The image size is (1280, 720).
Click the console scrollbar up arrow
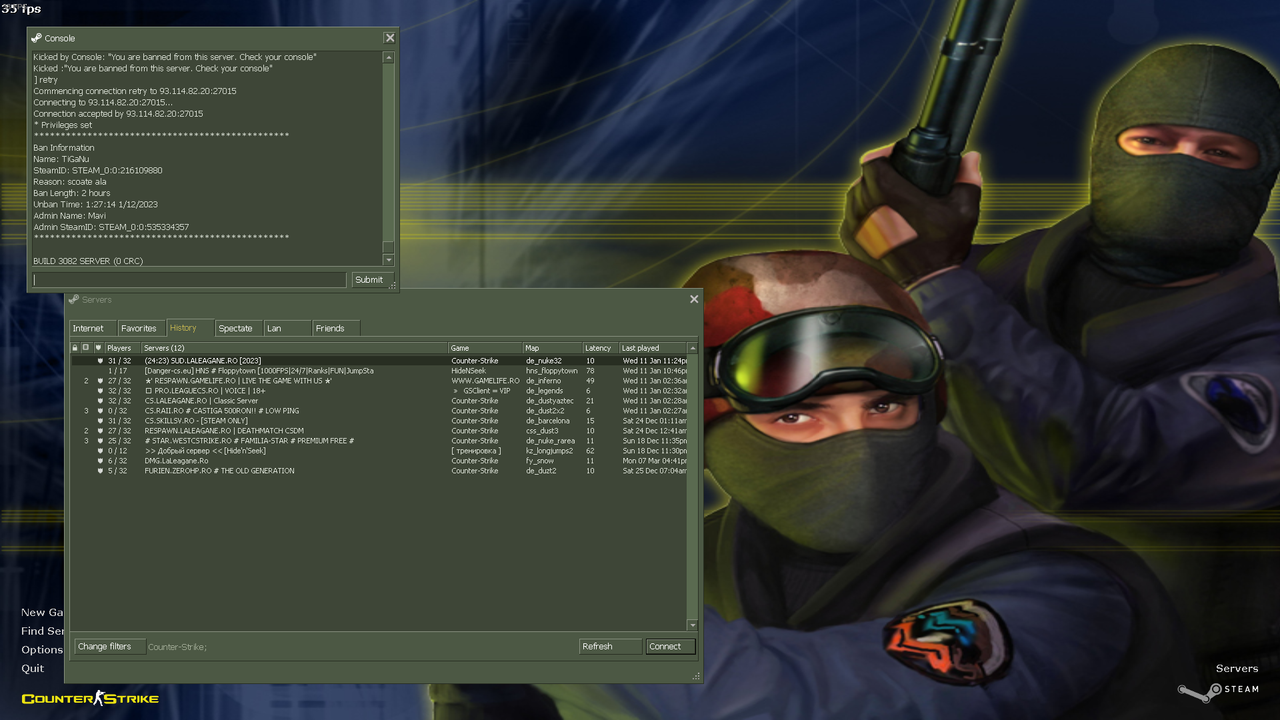(x=389, y=57)
